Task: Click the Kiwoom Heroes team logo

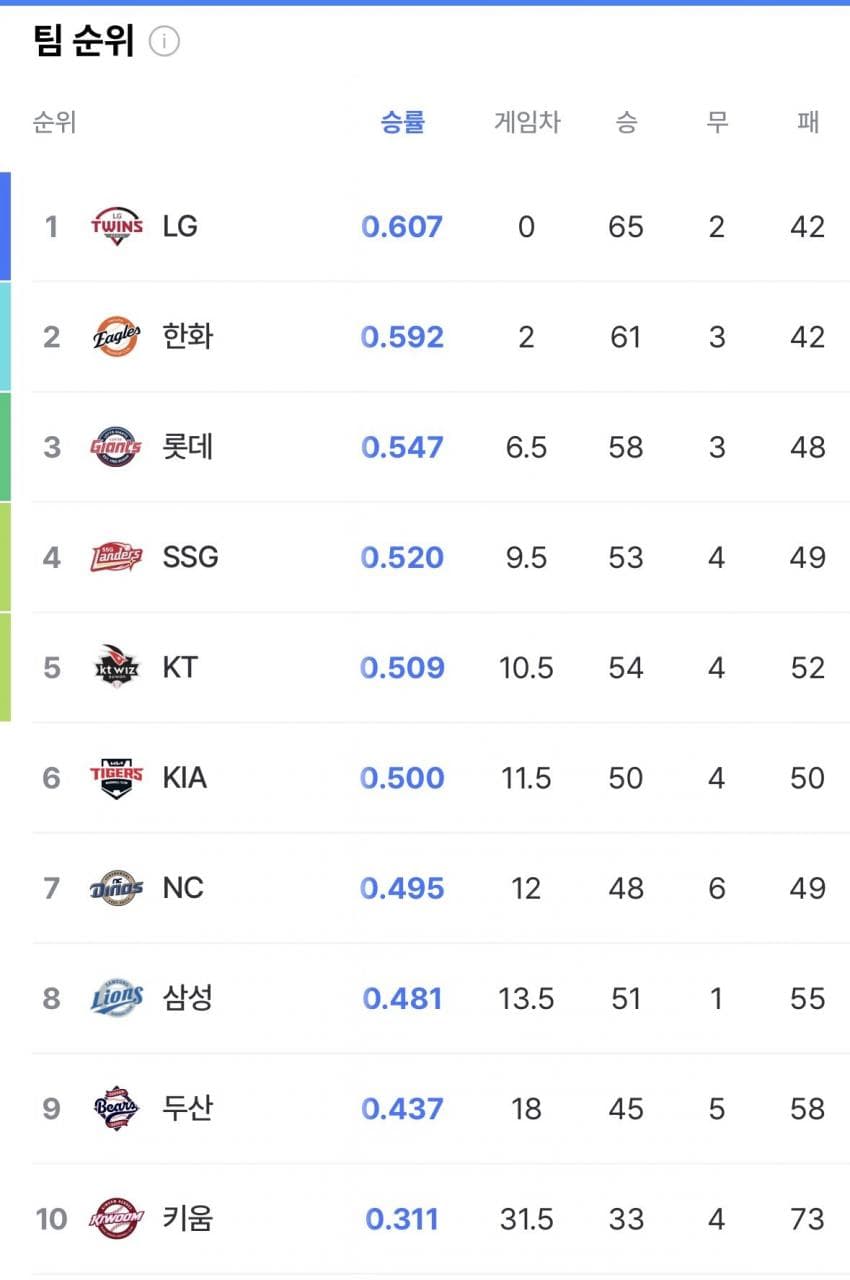Action: 117,1218
